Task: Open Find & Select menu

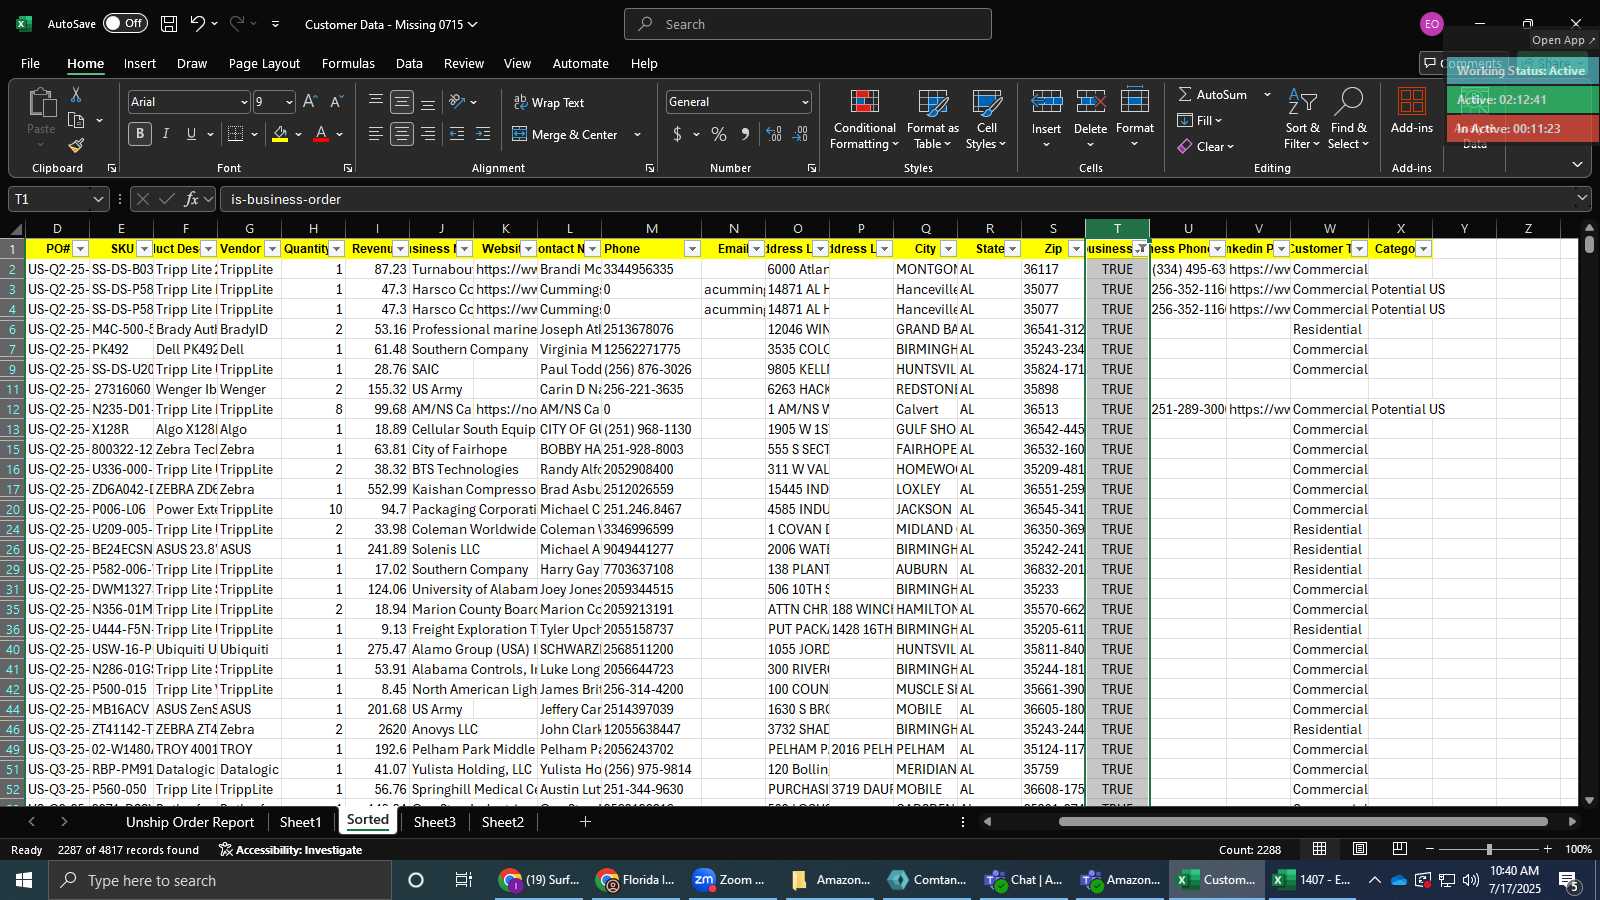Action: tap(1348, 120)
